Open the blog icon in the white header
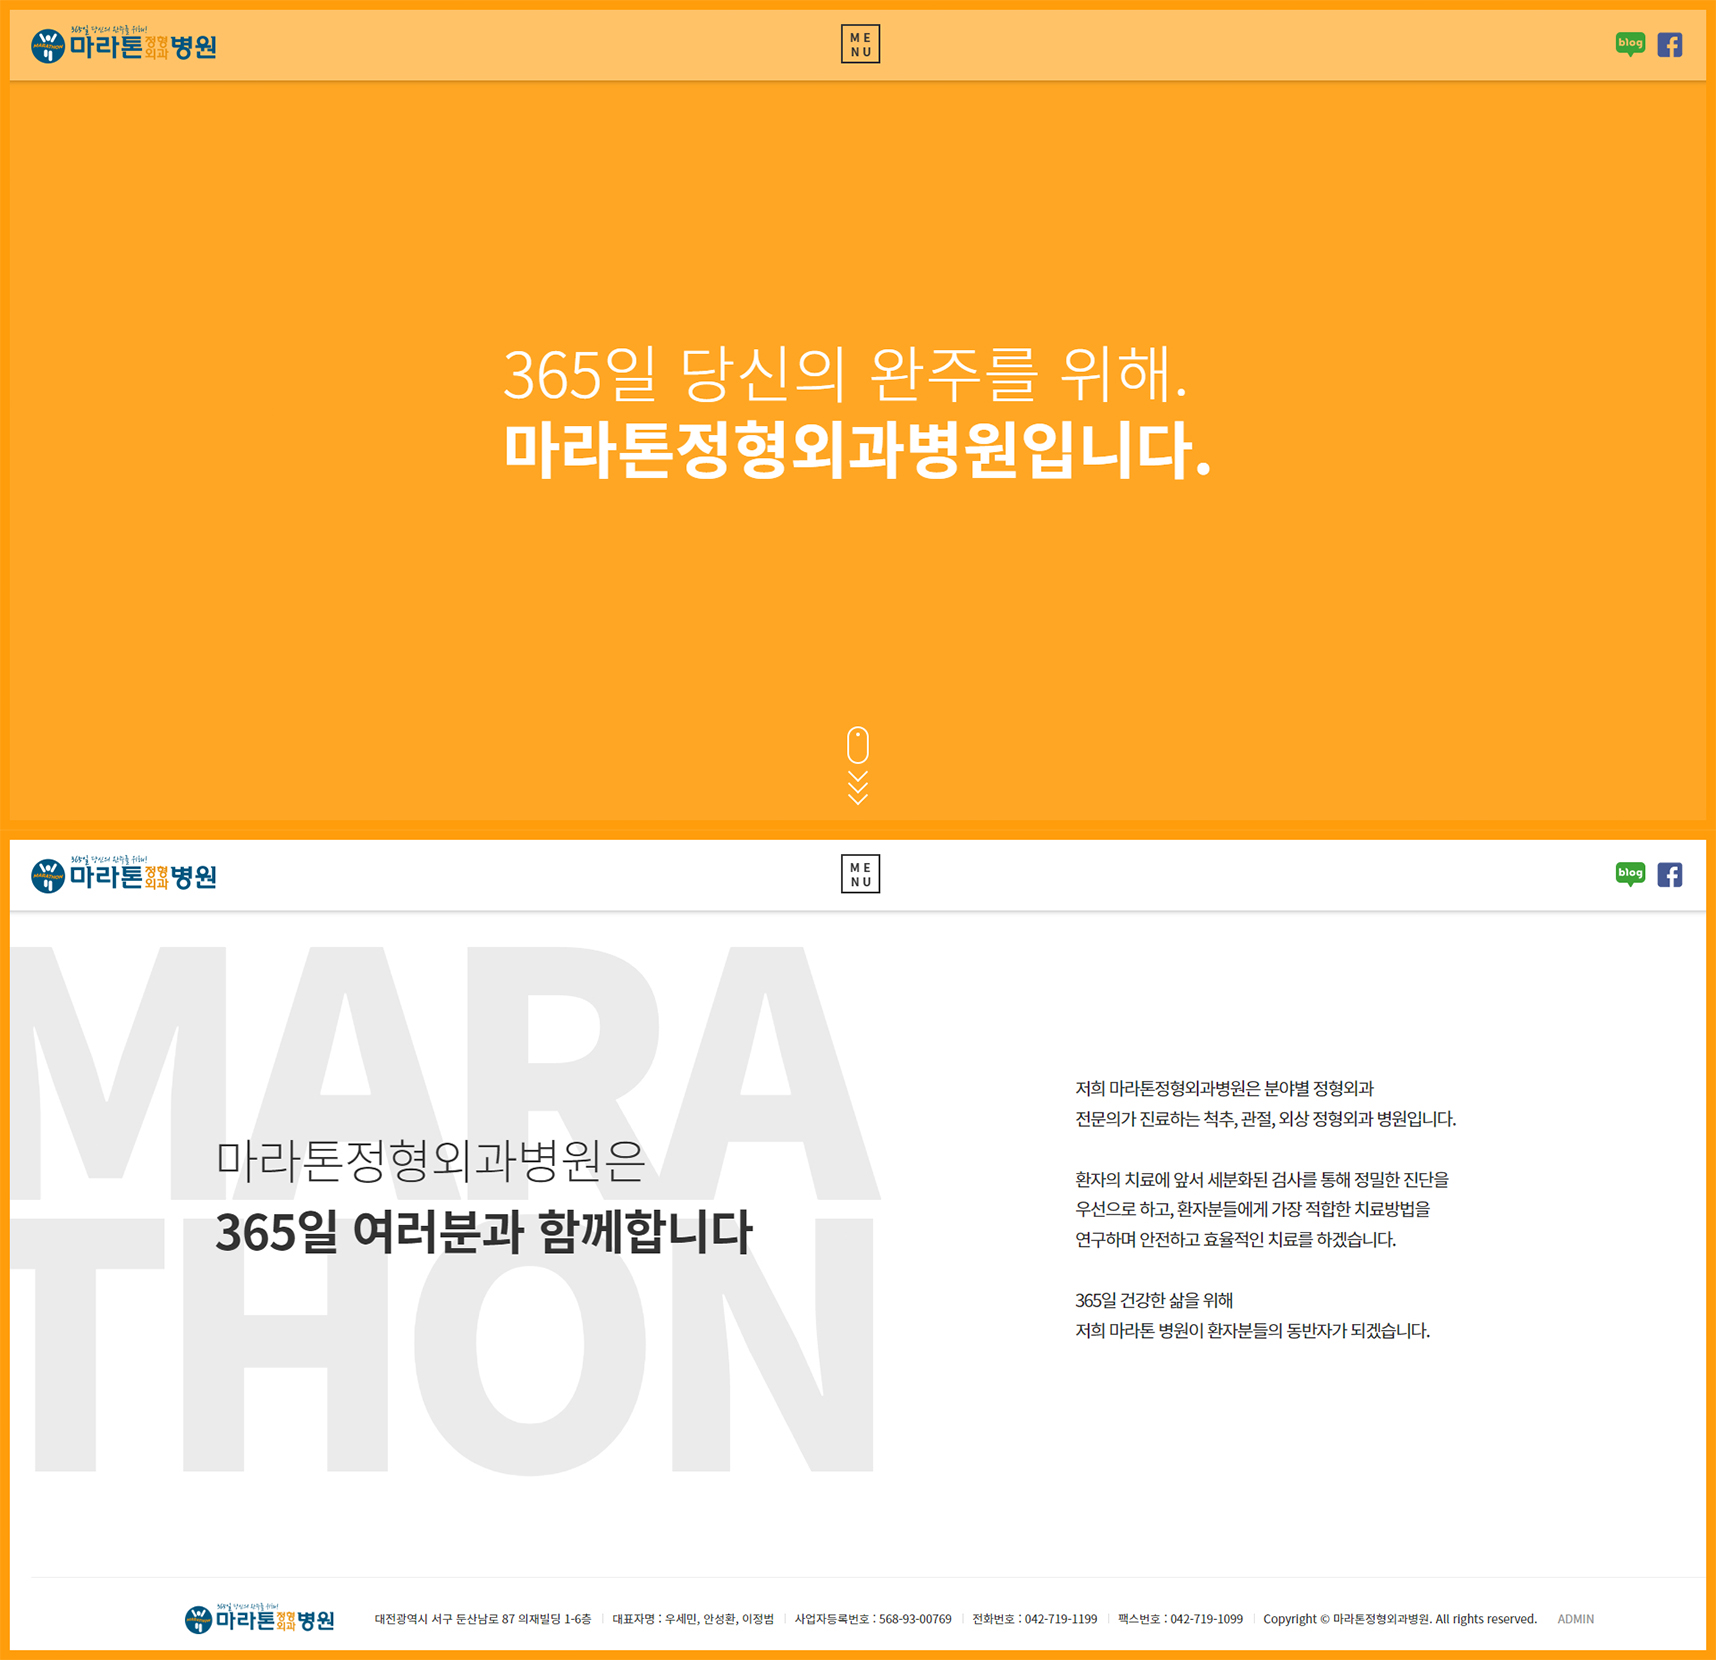This screenshot has width=1716, height=1660. point(1629,874)
